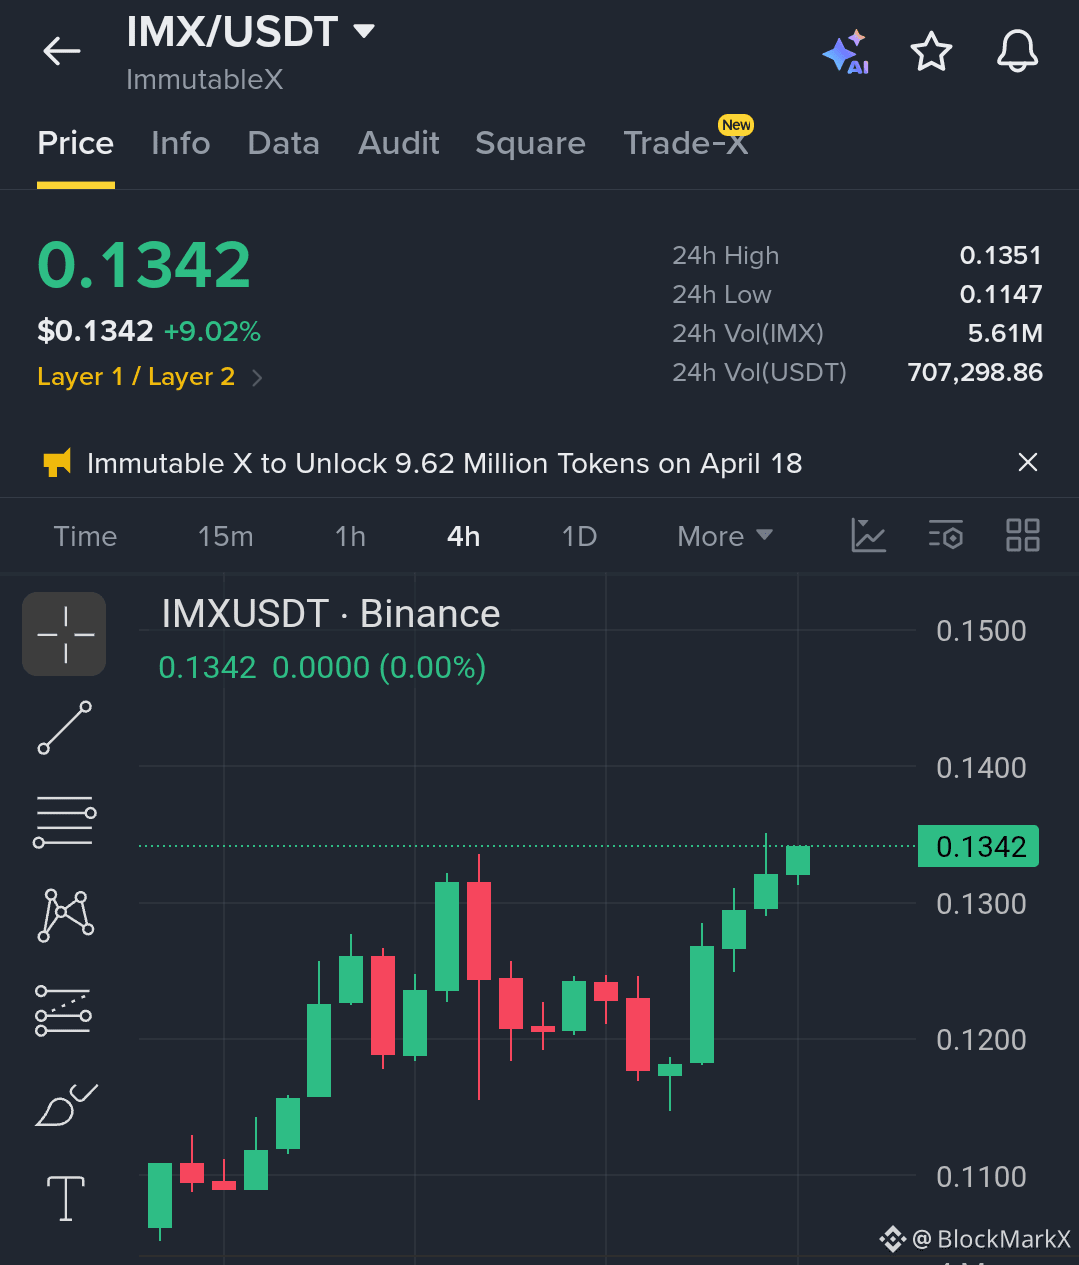Tap the 0.1400 price axis label

pos(981,768)
